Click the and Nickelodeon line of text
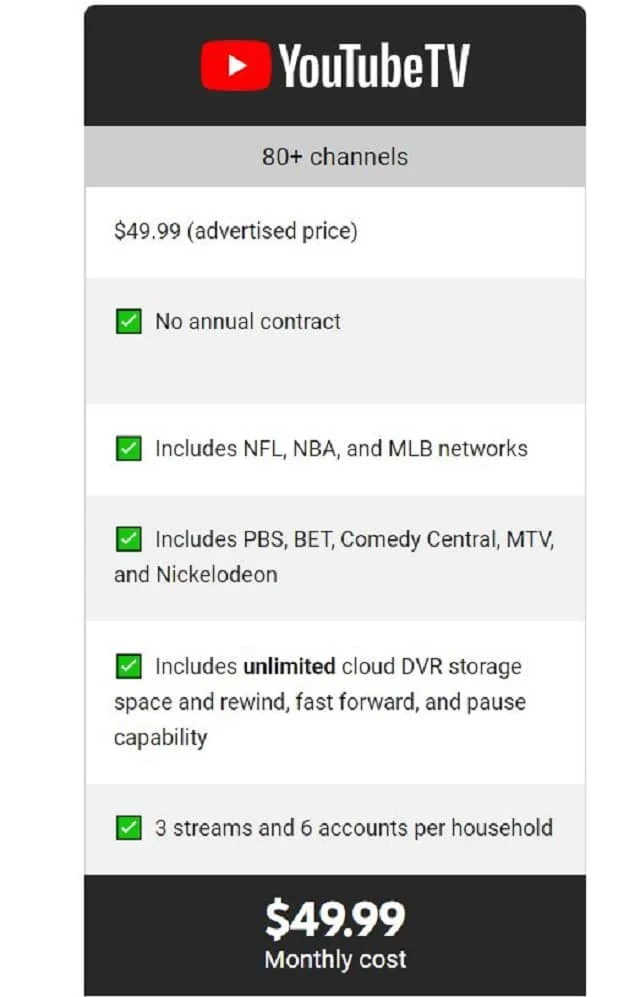640x997 pixels. point(196,574)
